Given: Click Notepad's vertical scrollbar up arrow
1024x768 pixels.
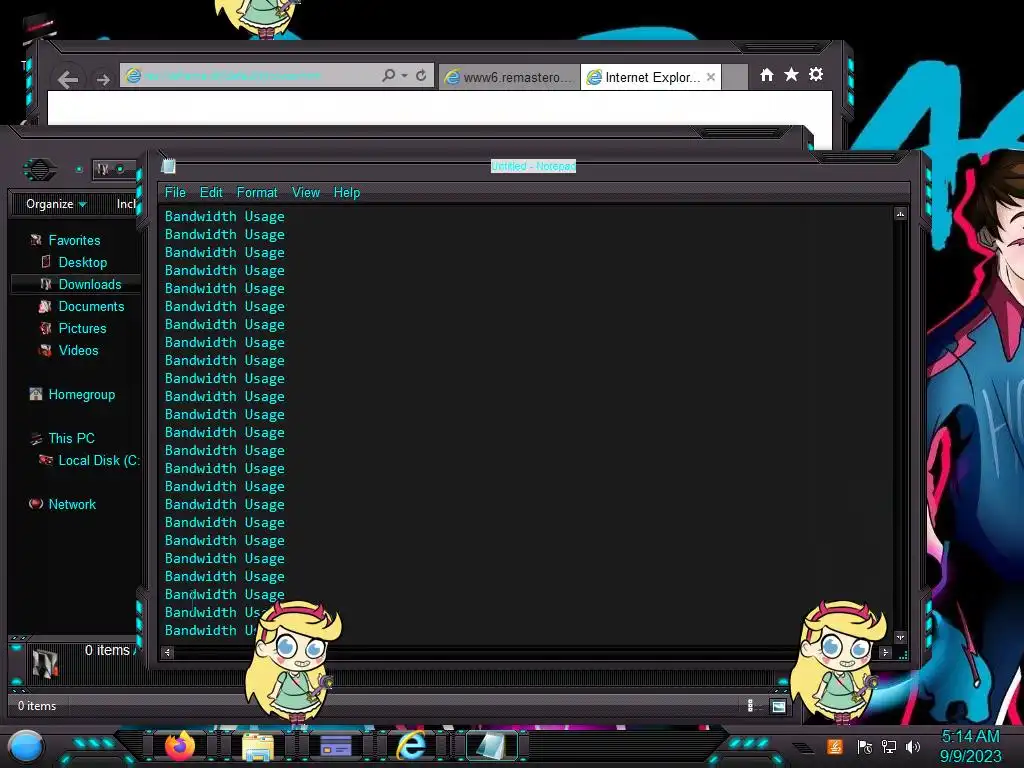Looking at the screenshot, I should 900,214.
